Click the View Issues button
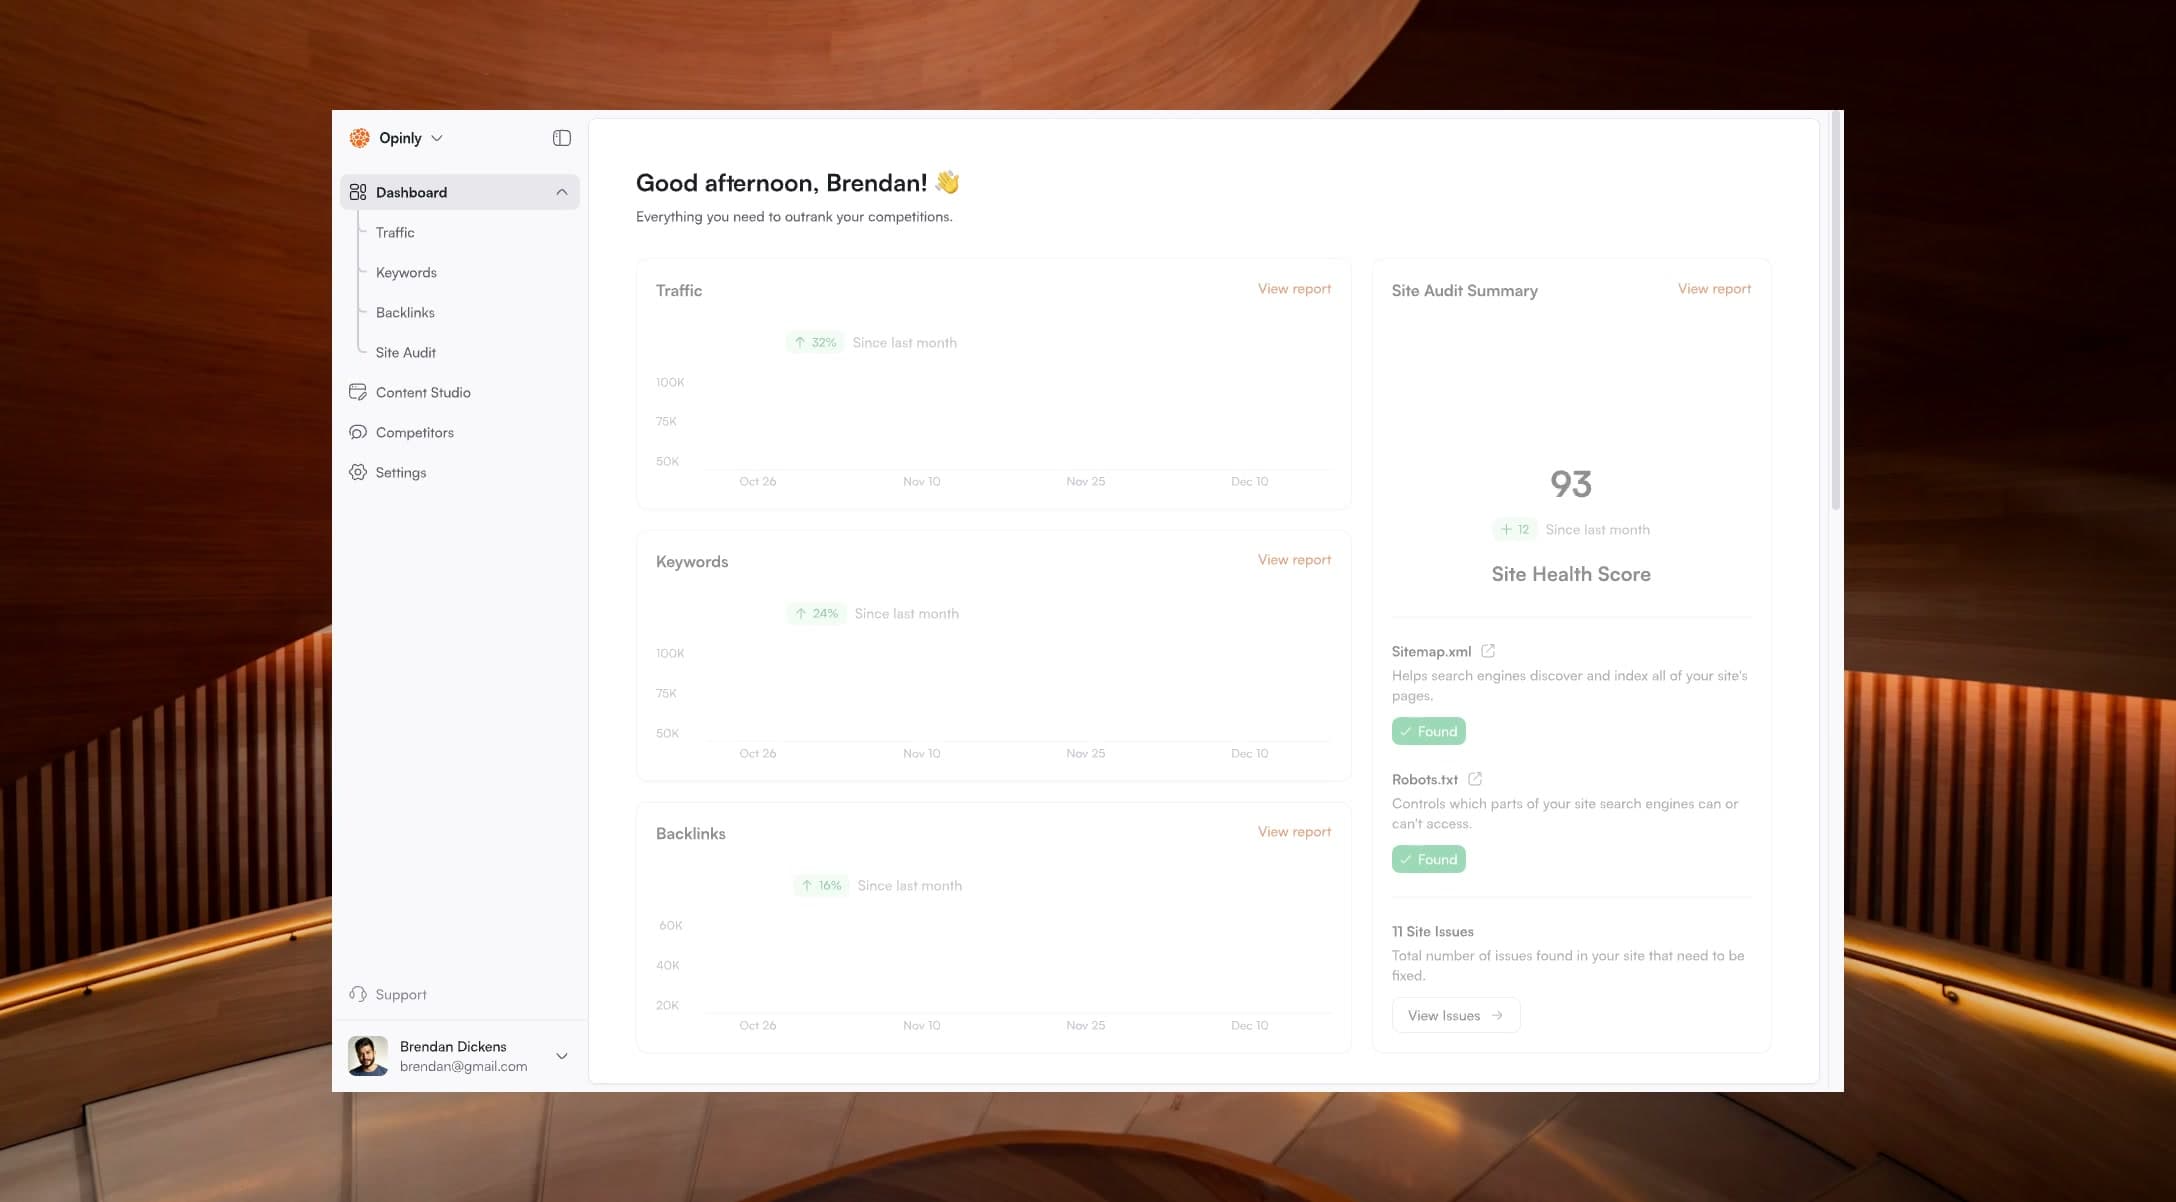 click(x=1456, y=1015)
